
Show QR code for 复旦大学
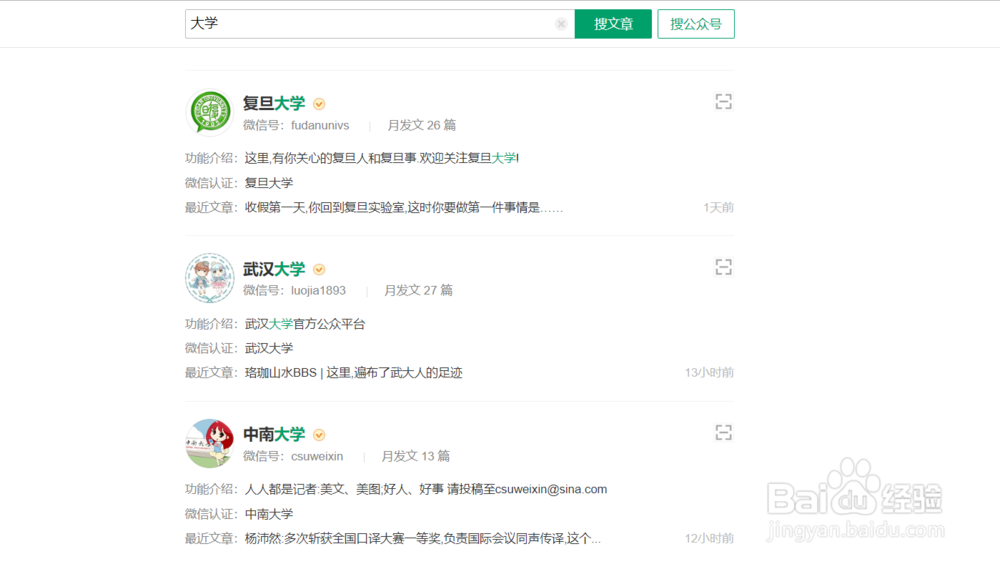pyautogui.click(x=723, y=101)
